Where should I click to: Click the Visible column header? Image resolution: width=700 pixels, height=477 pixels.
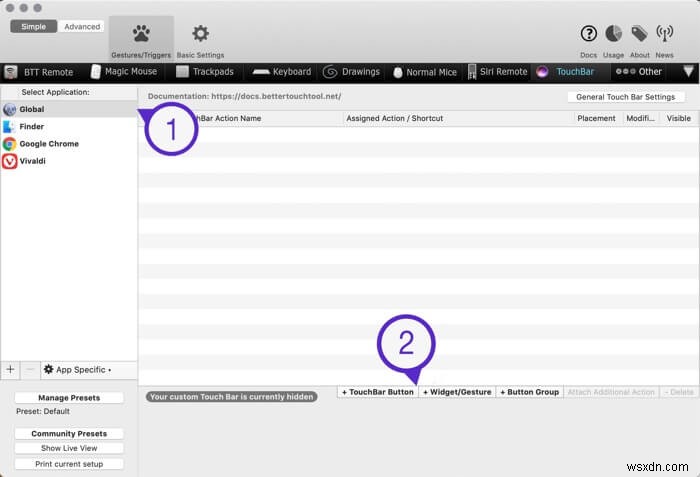click(x=679, y=118)
